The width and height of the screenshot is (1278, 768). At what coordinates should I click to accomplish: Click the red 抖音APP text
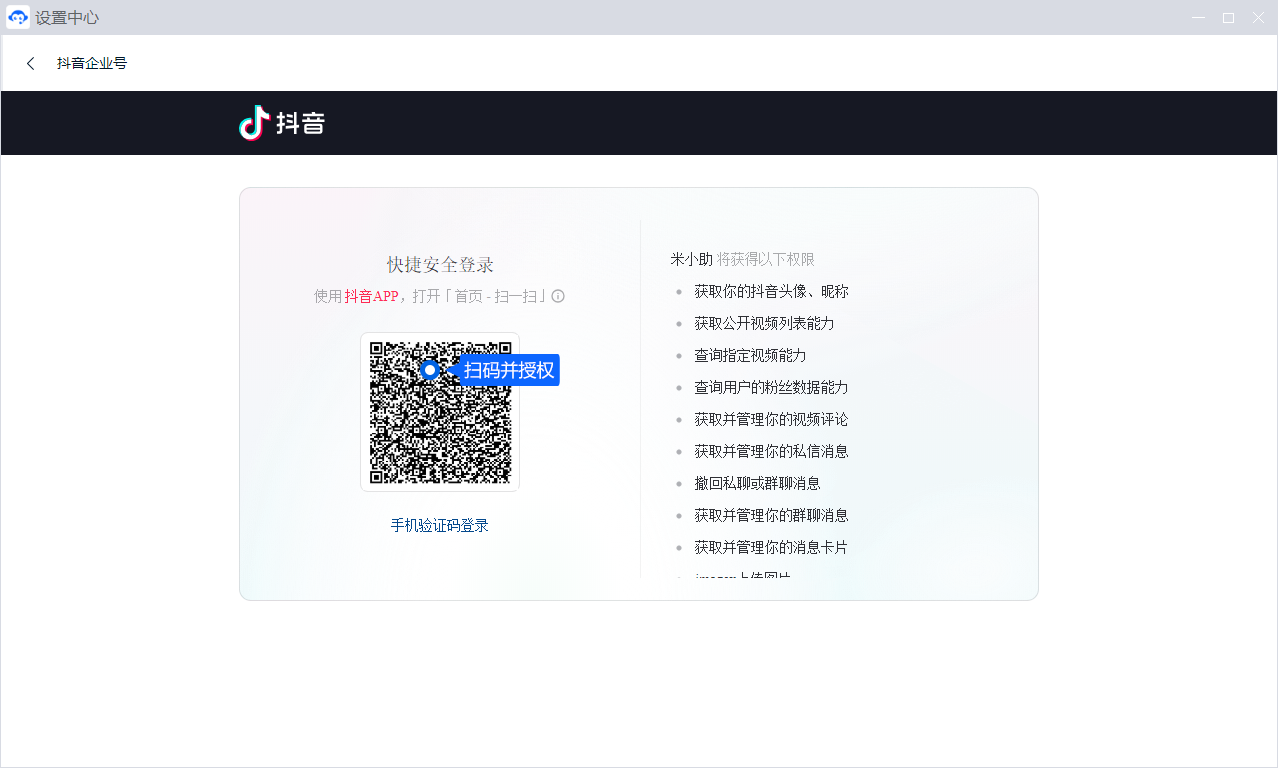coord(371,296)
